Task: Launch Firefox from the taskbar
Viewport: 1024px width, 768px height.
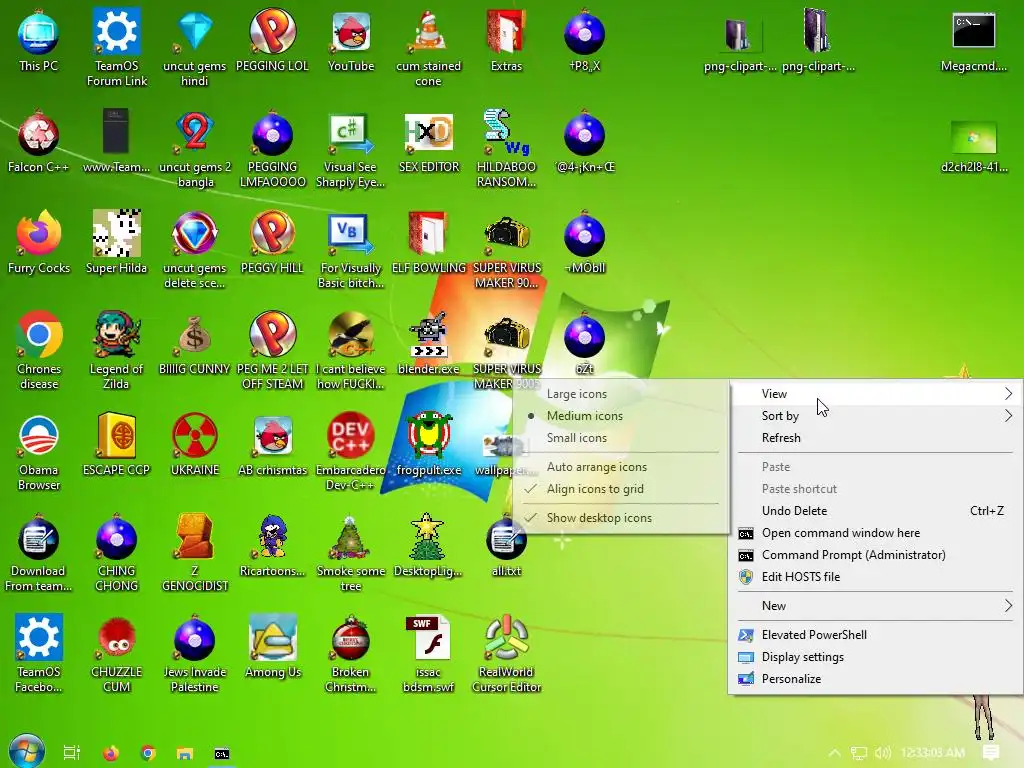Action: click(x=110, y=753)
